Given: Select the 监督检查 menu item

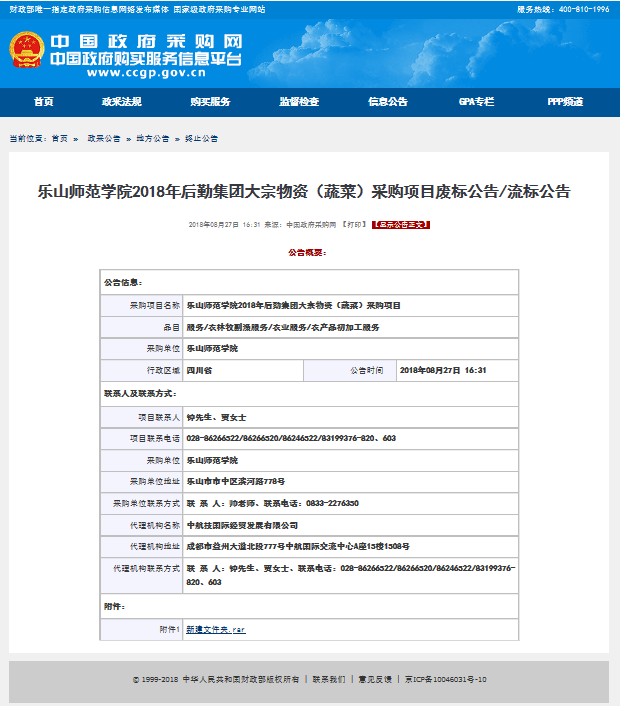Looking at the screenshot, I should pyautogui.click(x=299, y=102).
